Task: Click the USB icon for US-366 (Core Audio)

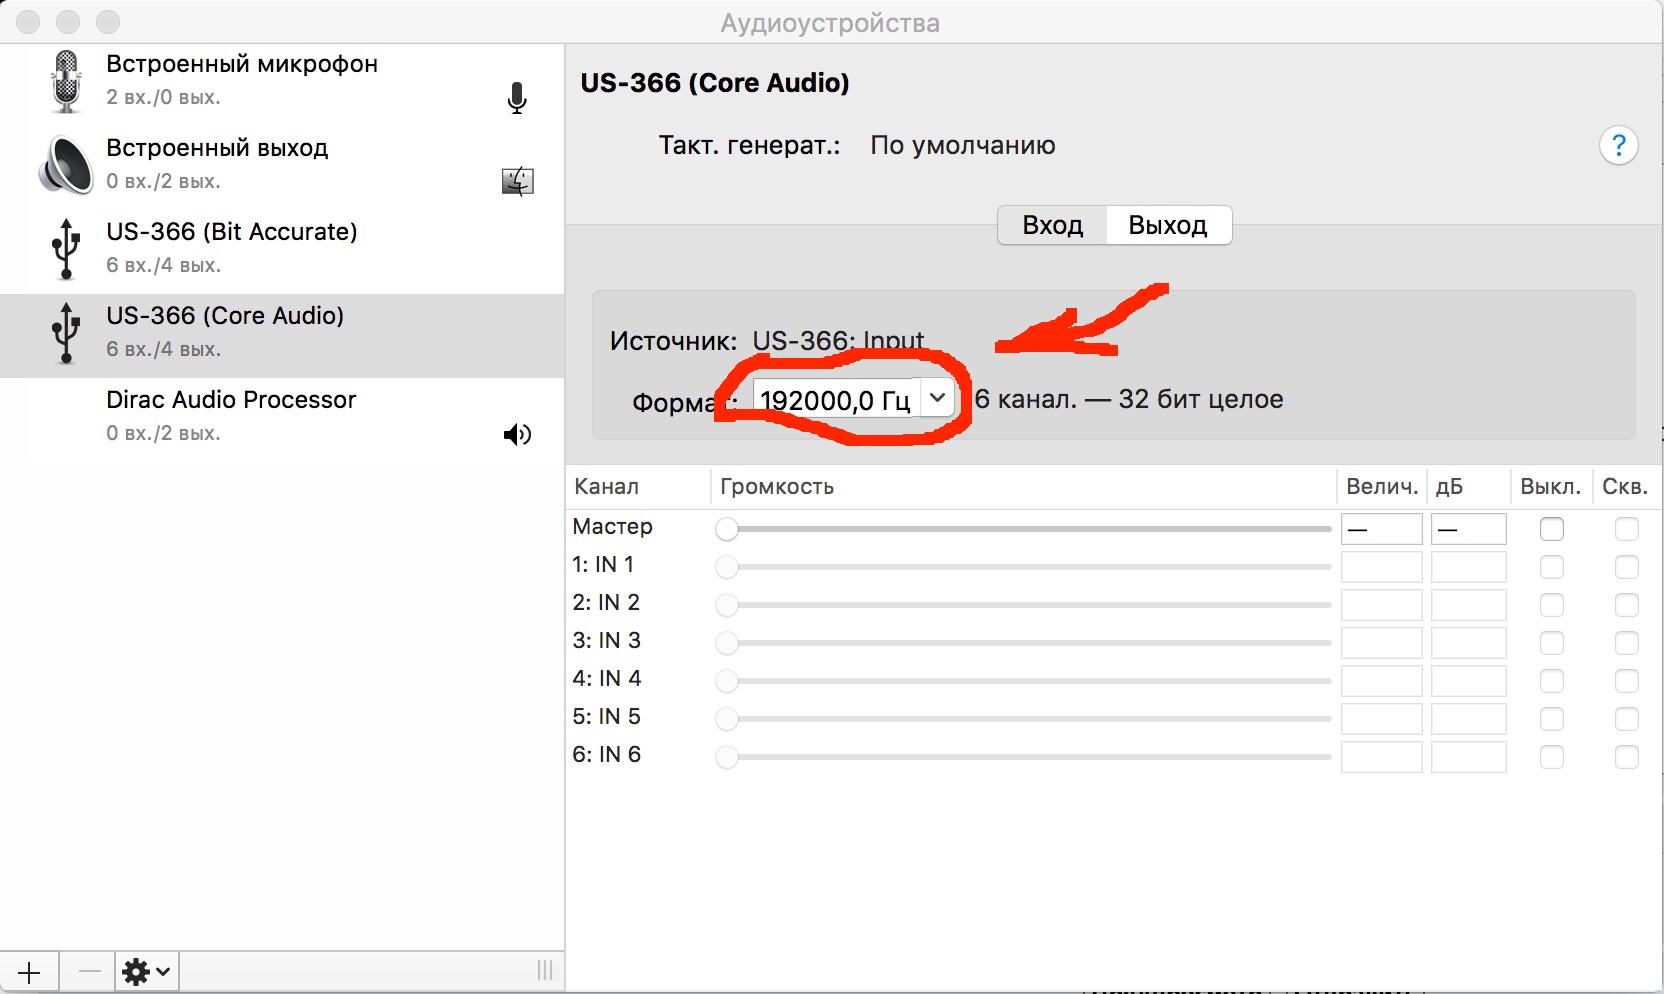Action: pos(66,332)
